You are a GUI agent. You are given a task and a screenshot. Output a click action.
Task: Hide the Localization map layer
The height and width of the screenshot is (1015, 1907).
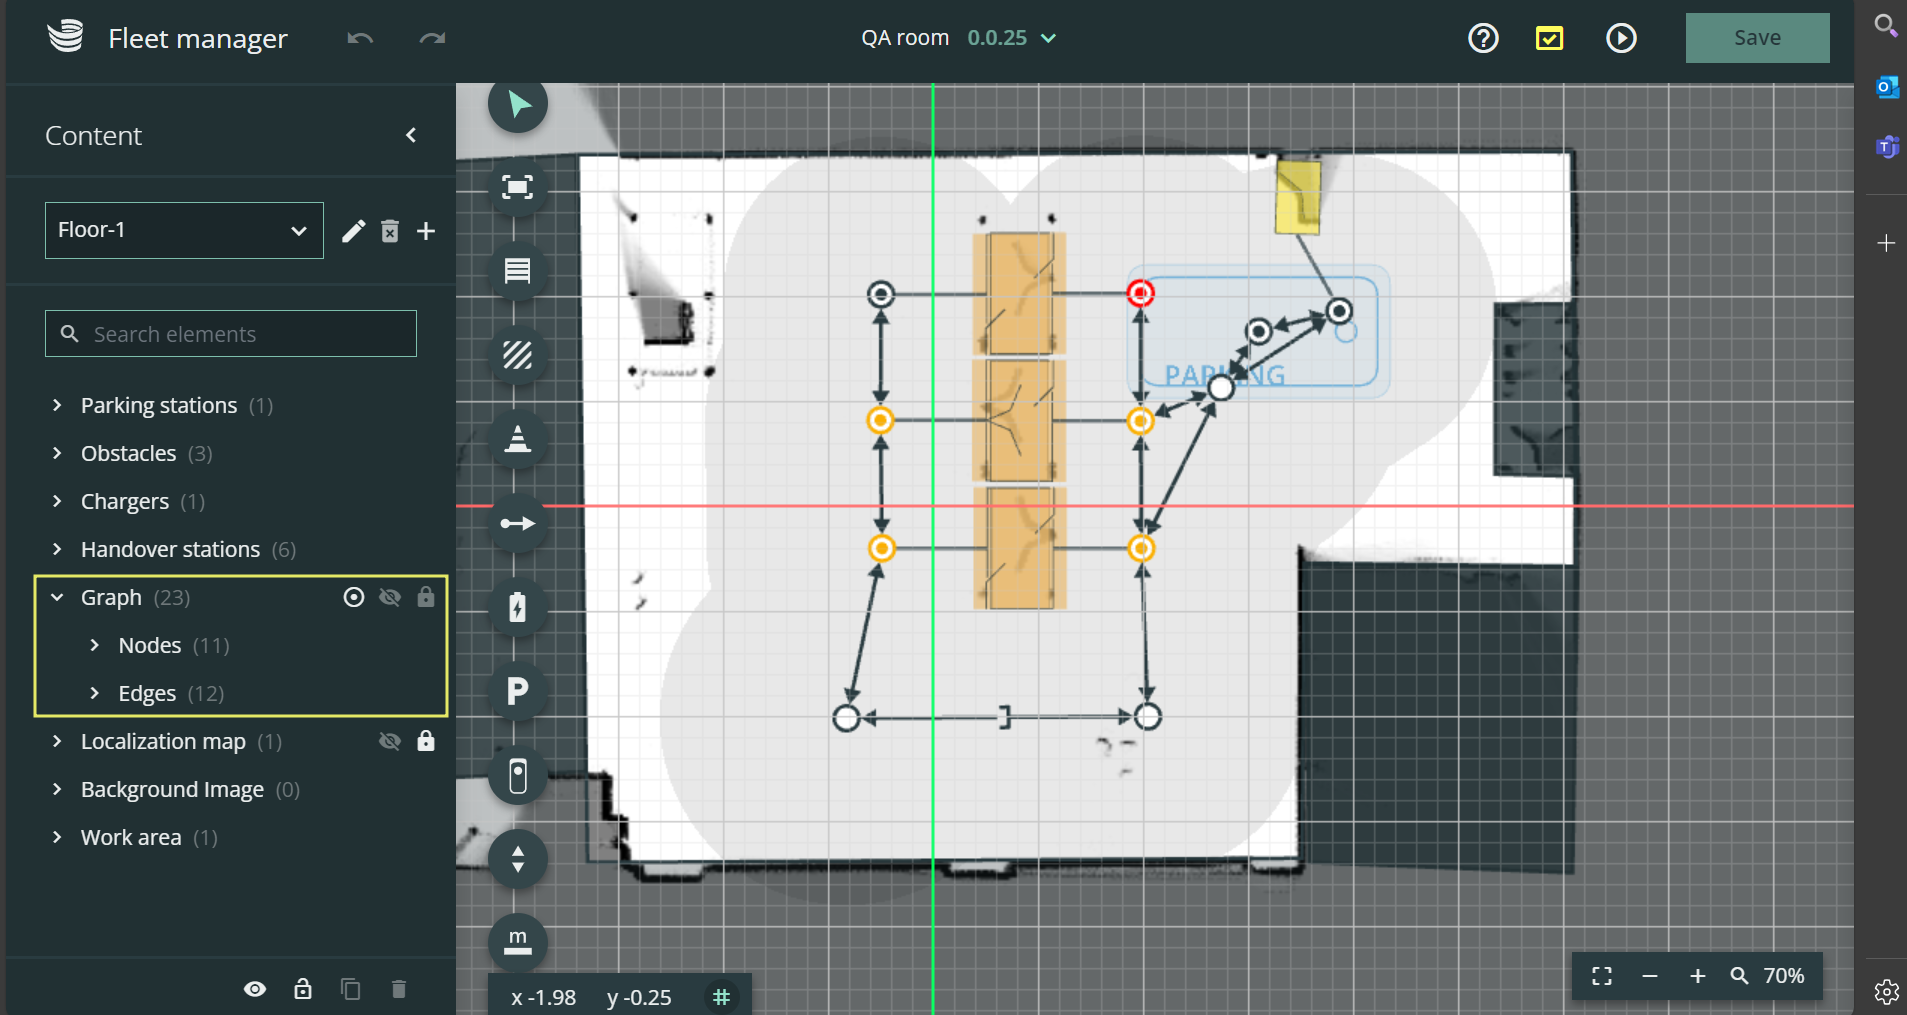(x=389, y=741)
